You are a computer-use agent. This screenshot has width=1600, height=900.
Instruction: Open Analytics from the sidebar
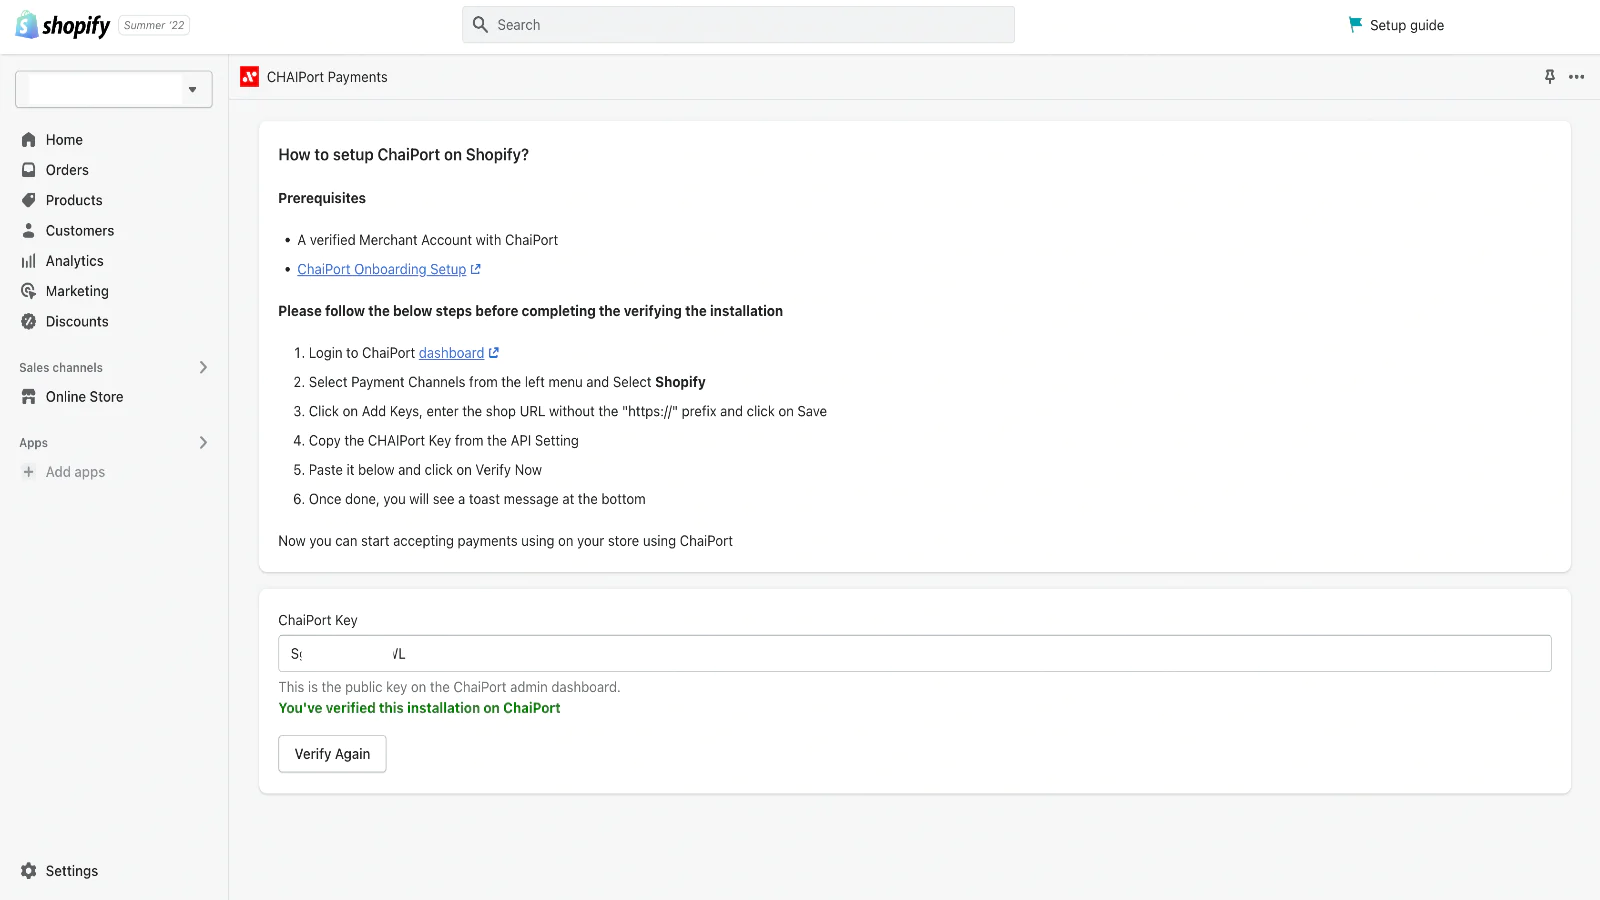pos(75,261)
